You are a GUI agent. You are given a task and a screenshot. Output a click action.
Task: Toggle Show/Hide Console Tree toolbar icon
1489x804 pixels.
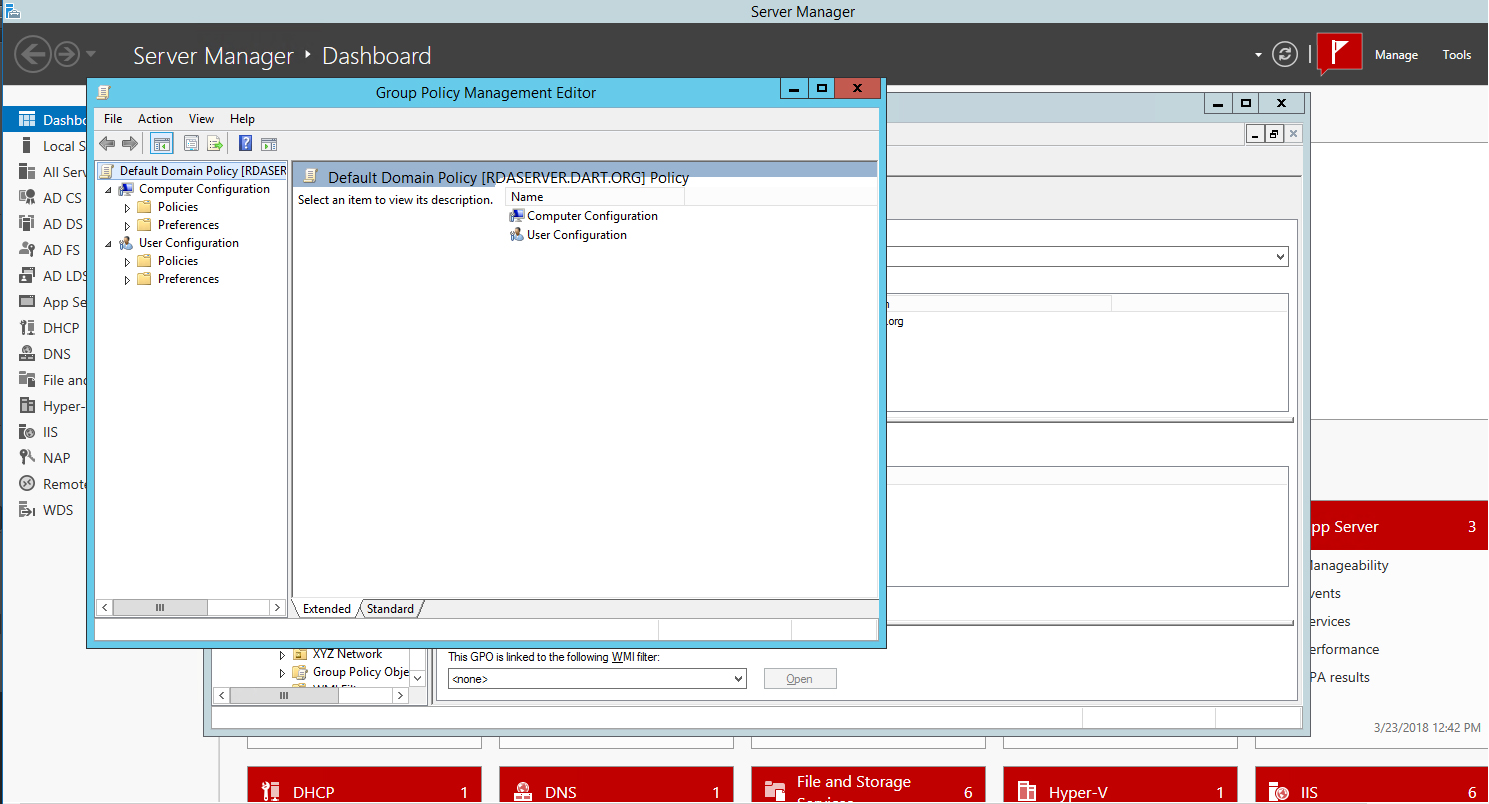click(161, 143)
